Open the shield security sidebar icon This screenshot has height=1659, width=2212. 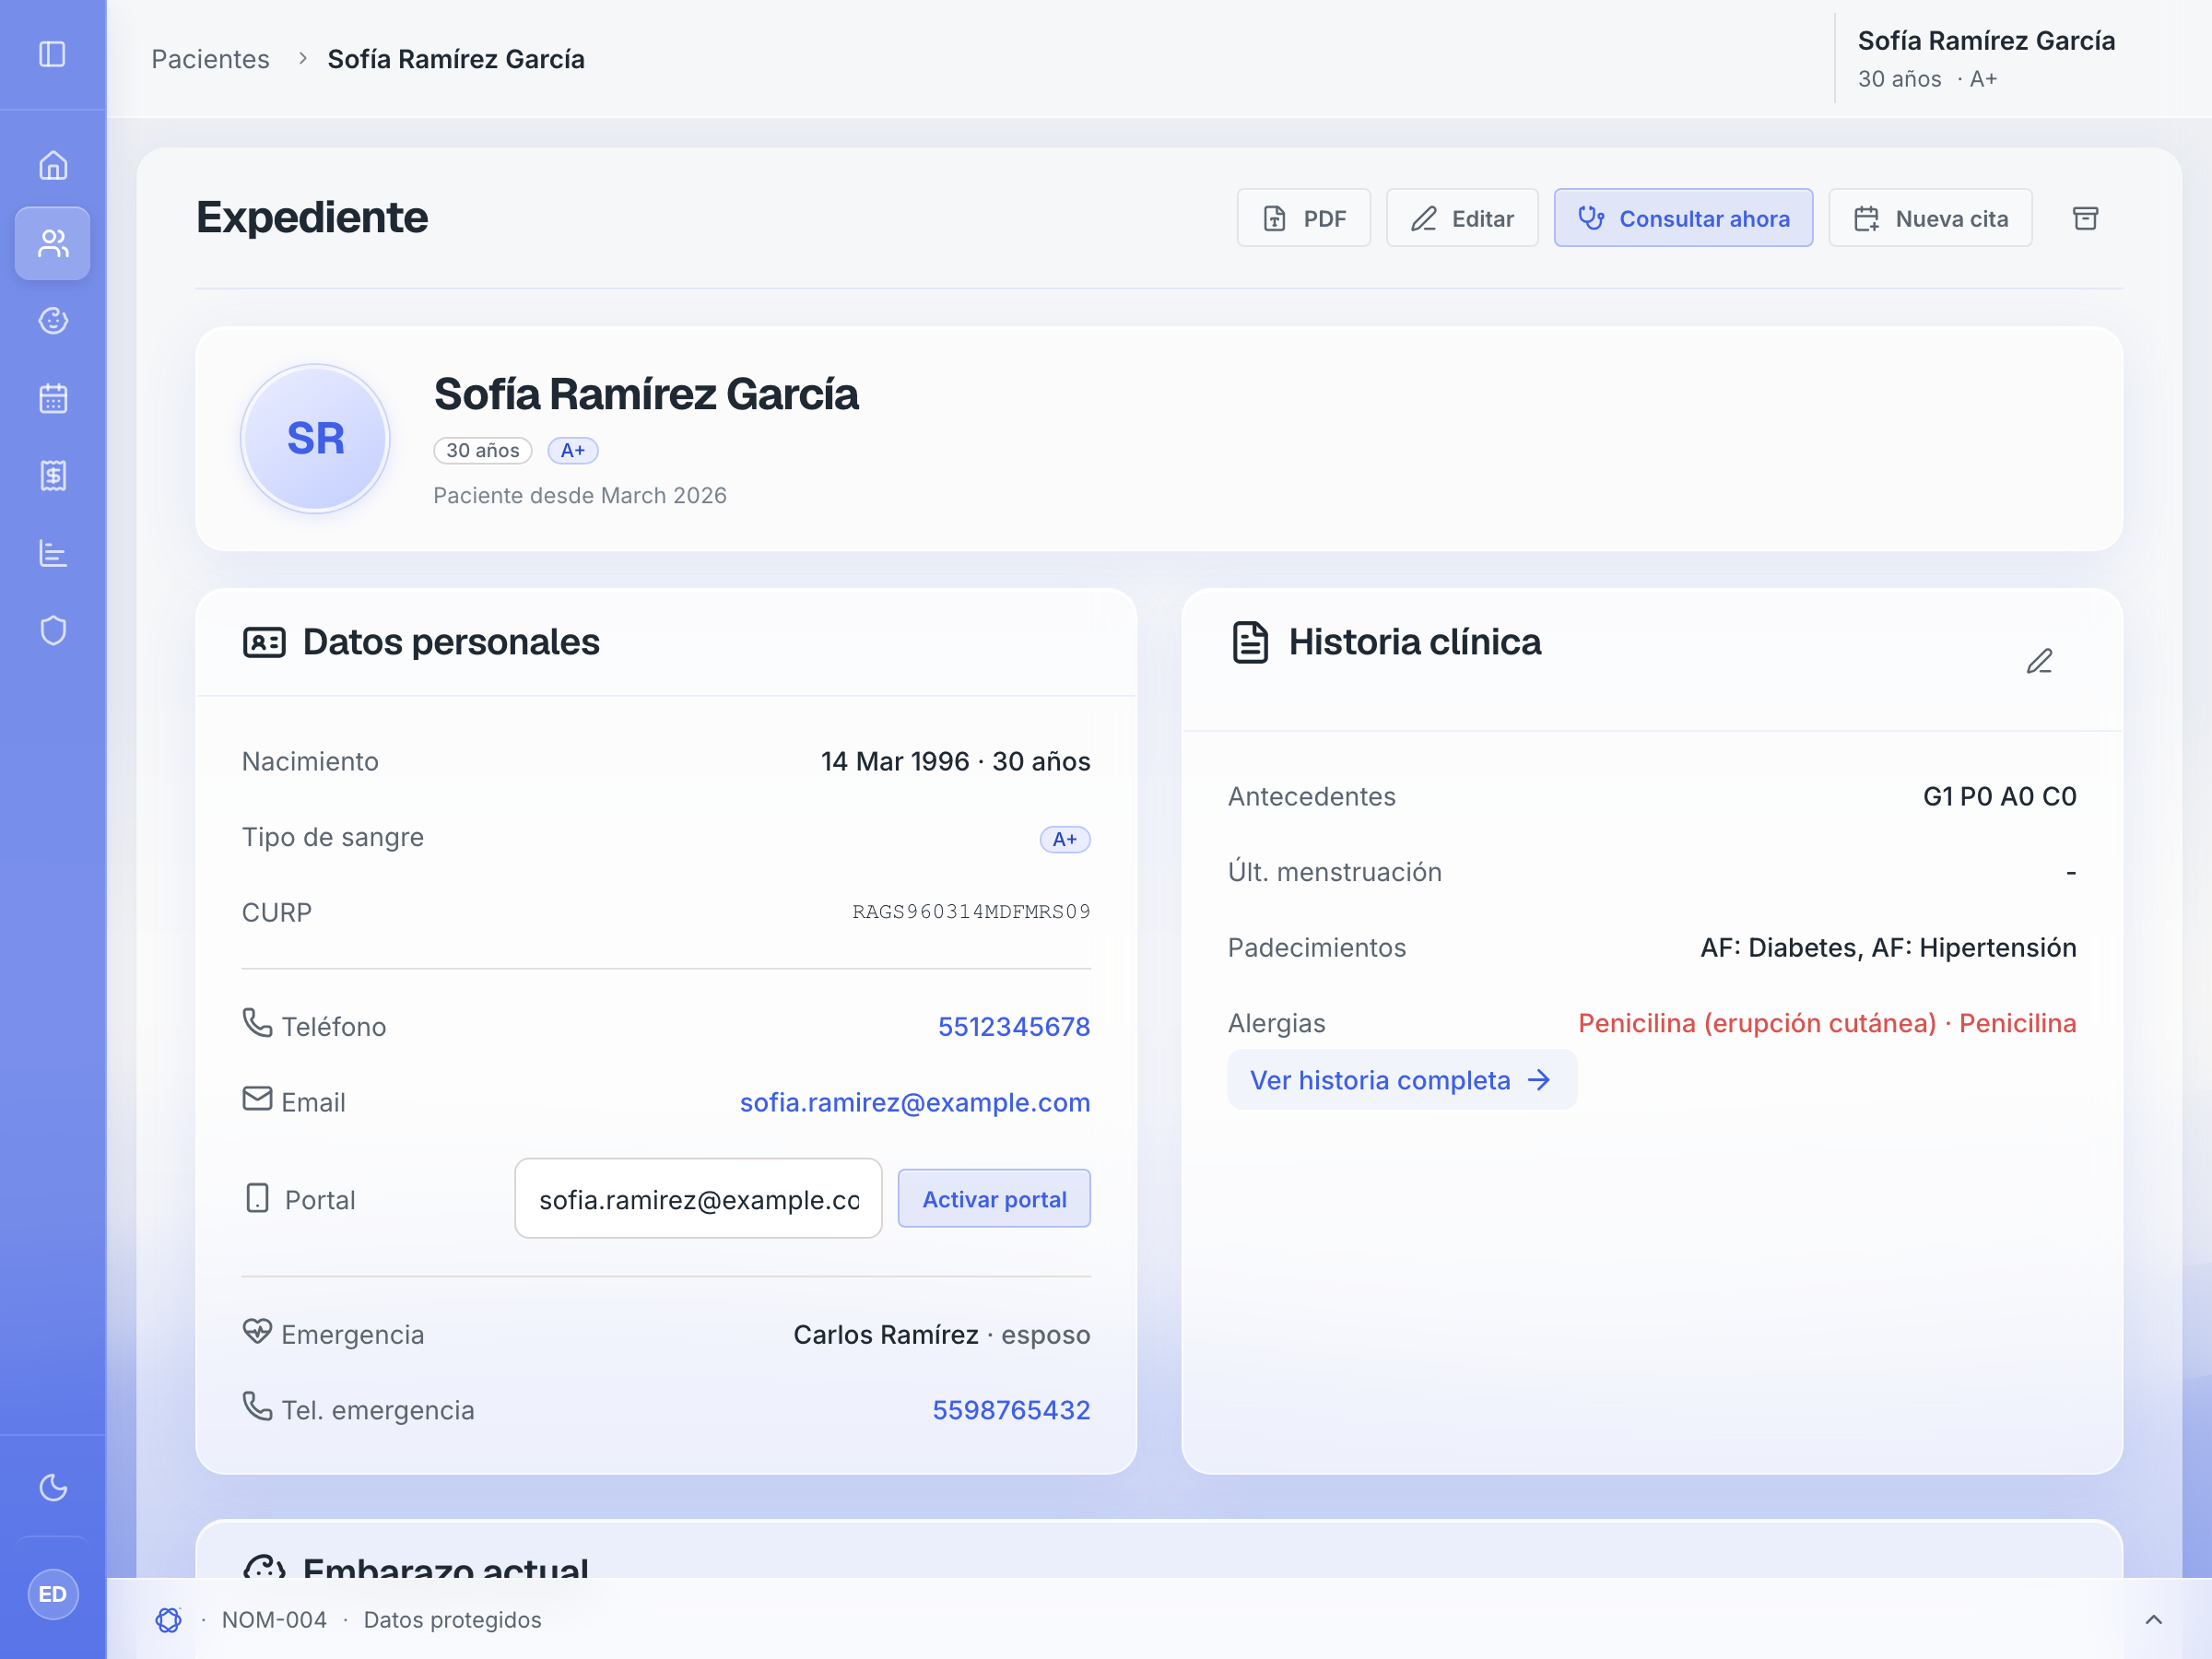coord(53,631)
